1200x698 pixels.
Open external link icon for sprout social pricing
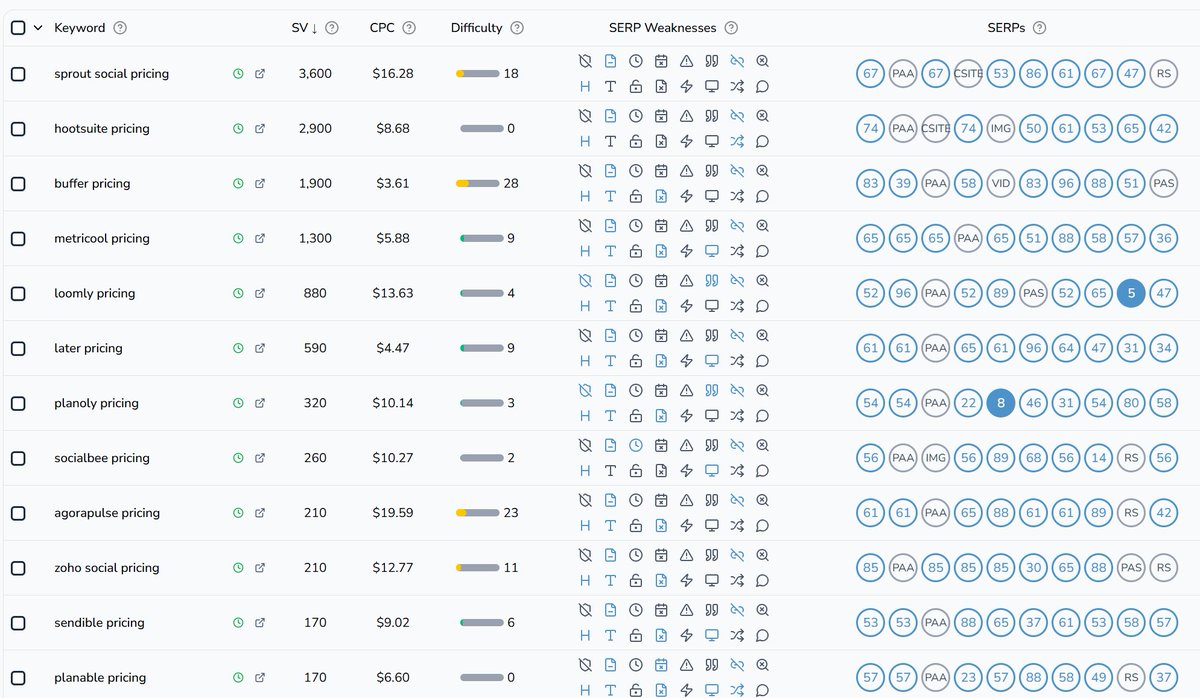click(260, 74)
